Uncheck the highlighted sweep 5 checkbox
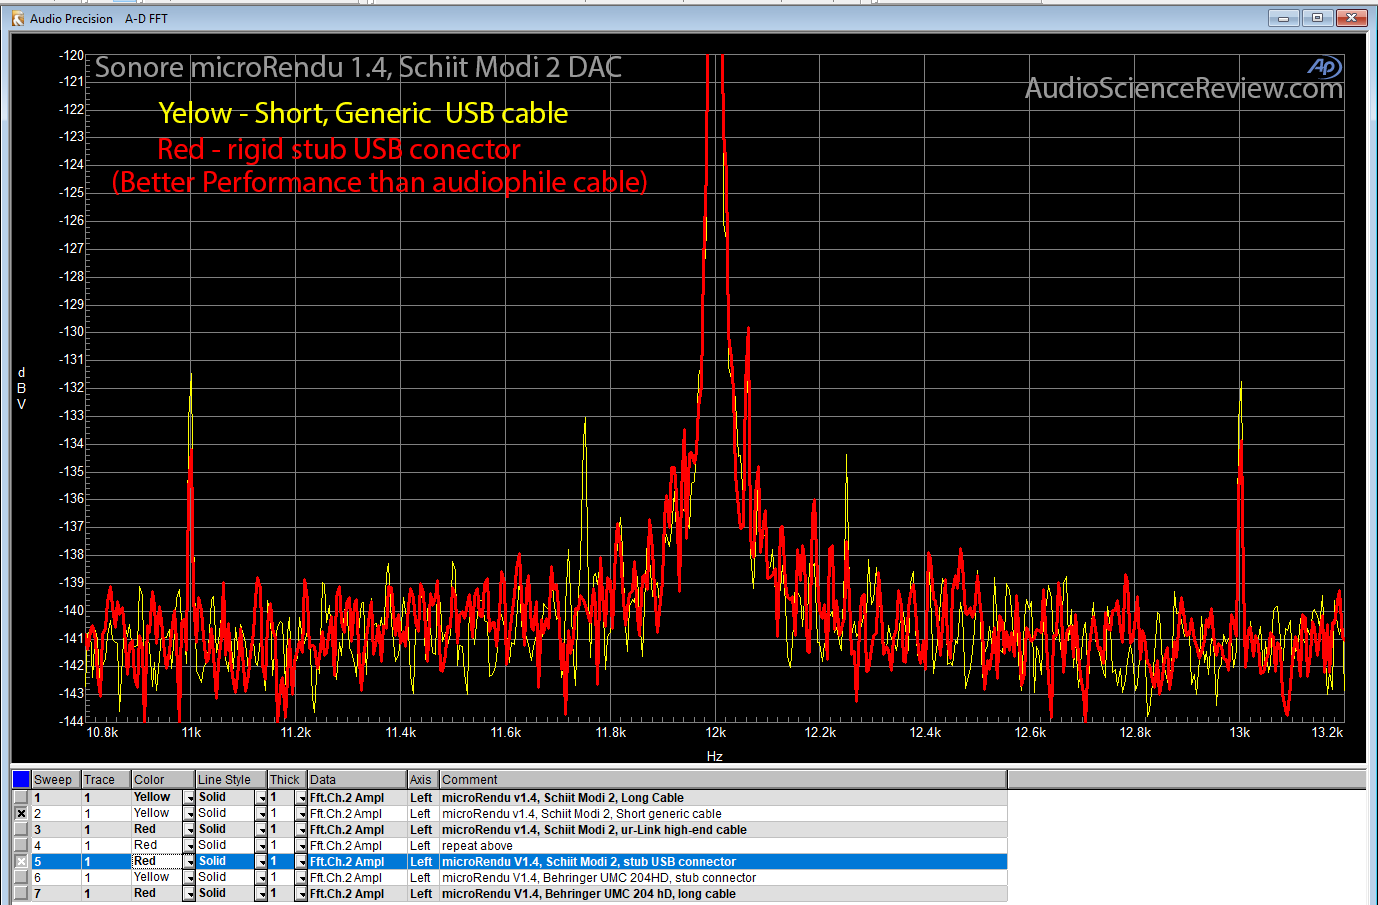 coord(21,862)
